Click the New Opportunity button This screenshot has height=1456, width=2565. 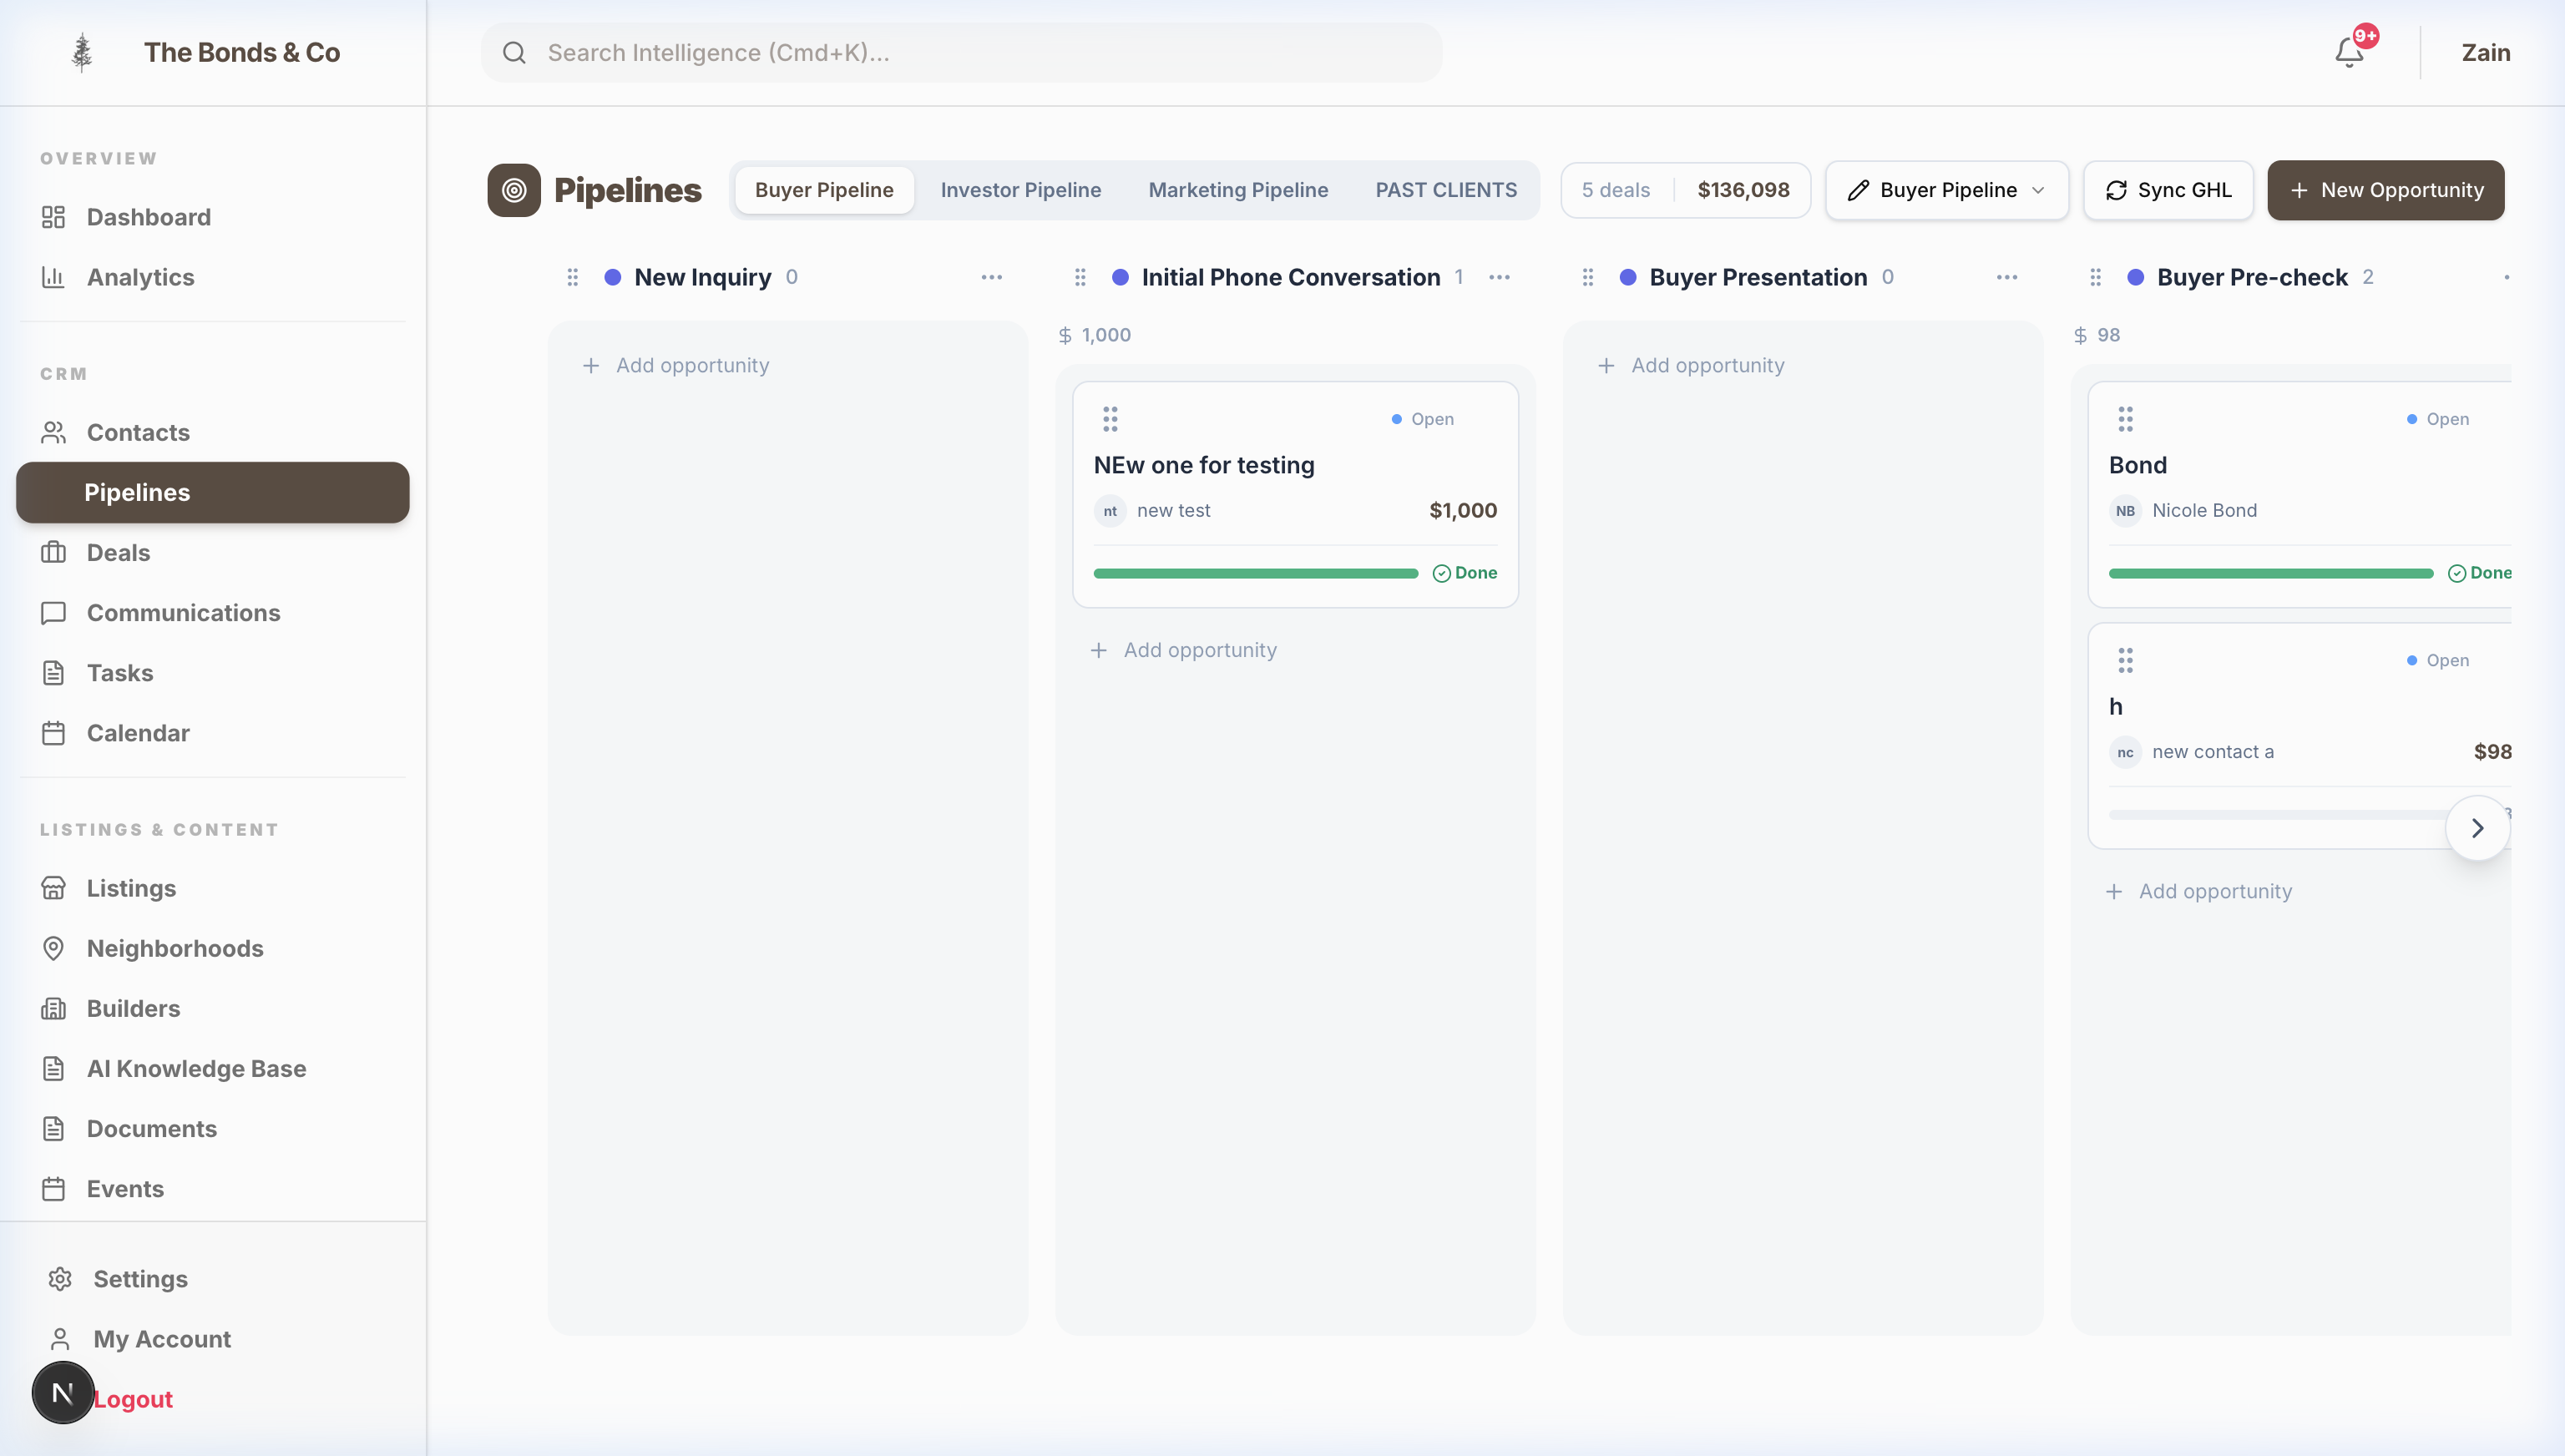(x=2386, y=190)
